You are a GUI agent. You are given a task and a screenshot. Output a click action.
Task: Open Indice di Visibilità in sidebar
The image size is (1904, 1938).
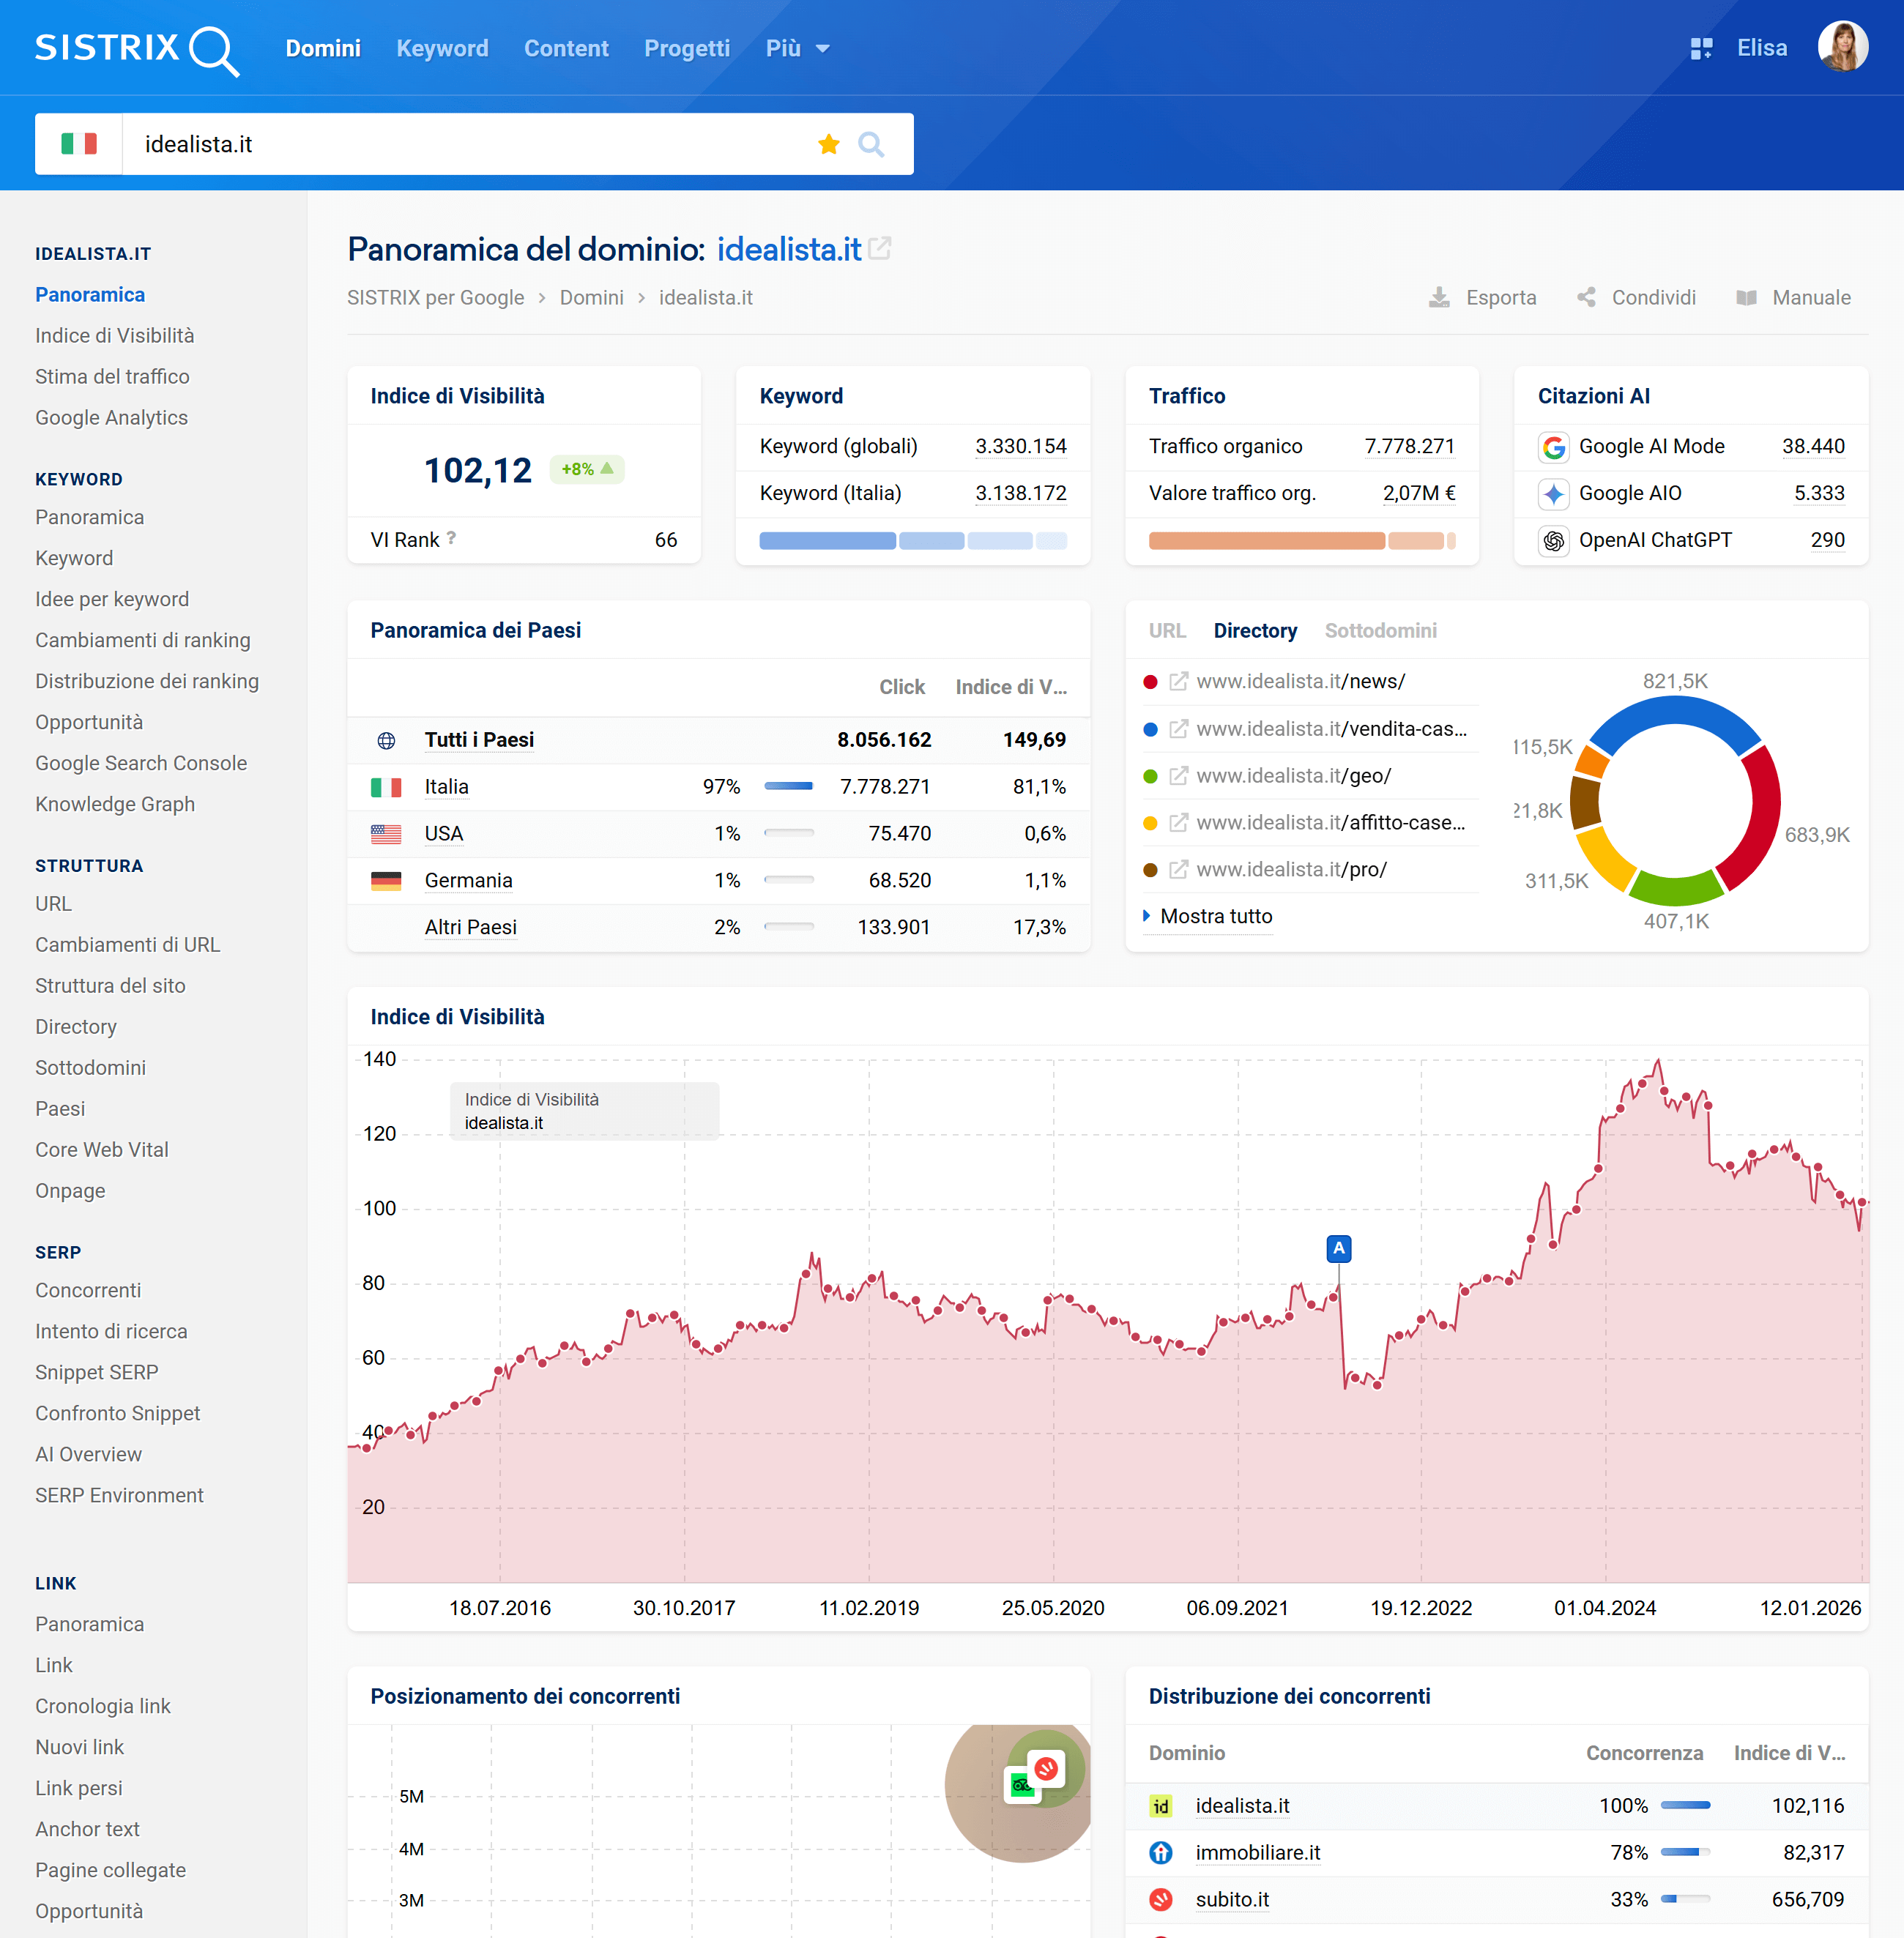[114, 335]
